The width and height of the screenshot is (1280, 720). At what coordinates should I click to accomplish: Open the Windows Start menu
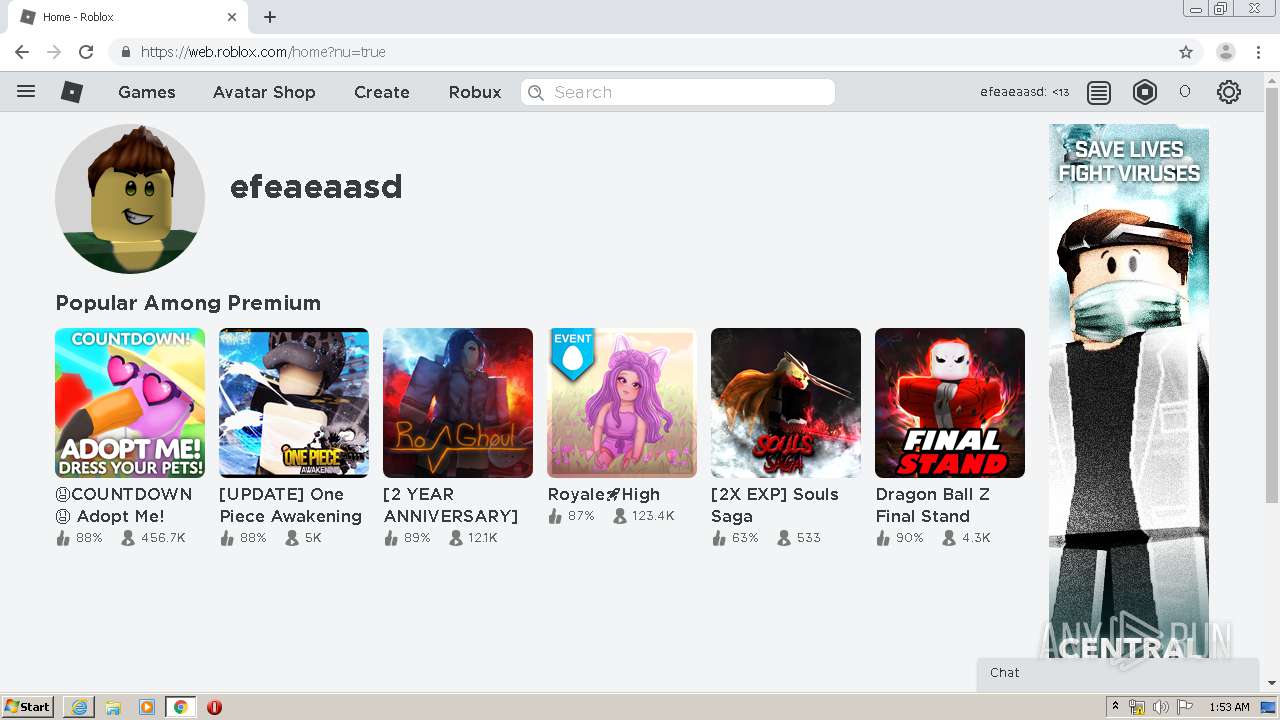pos(28,707)
